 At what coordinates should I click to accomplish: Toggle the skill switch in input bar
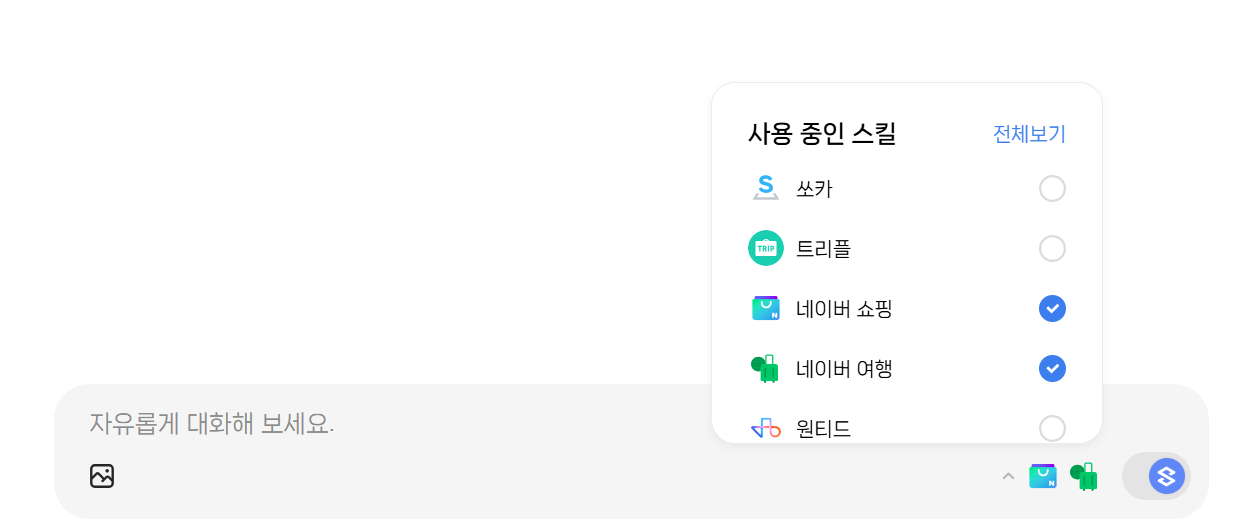[1156, 476]
